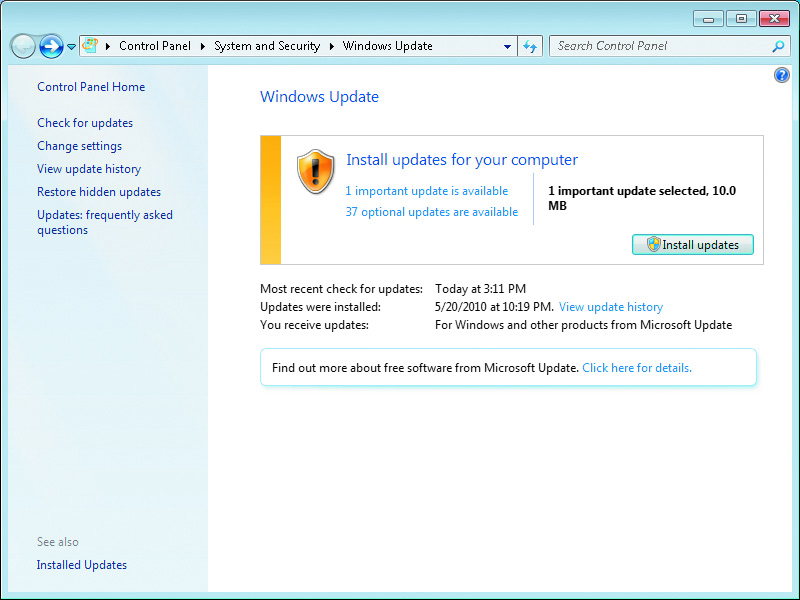Open Change settings in sidebar
The height and width of the screenshot is (600, 800).
click(x=79, y=146)
